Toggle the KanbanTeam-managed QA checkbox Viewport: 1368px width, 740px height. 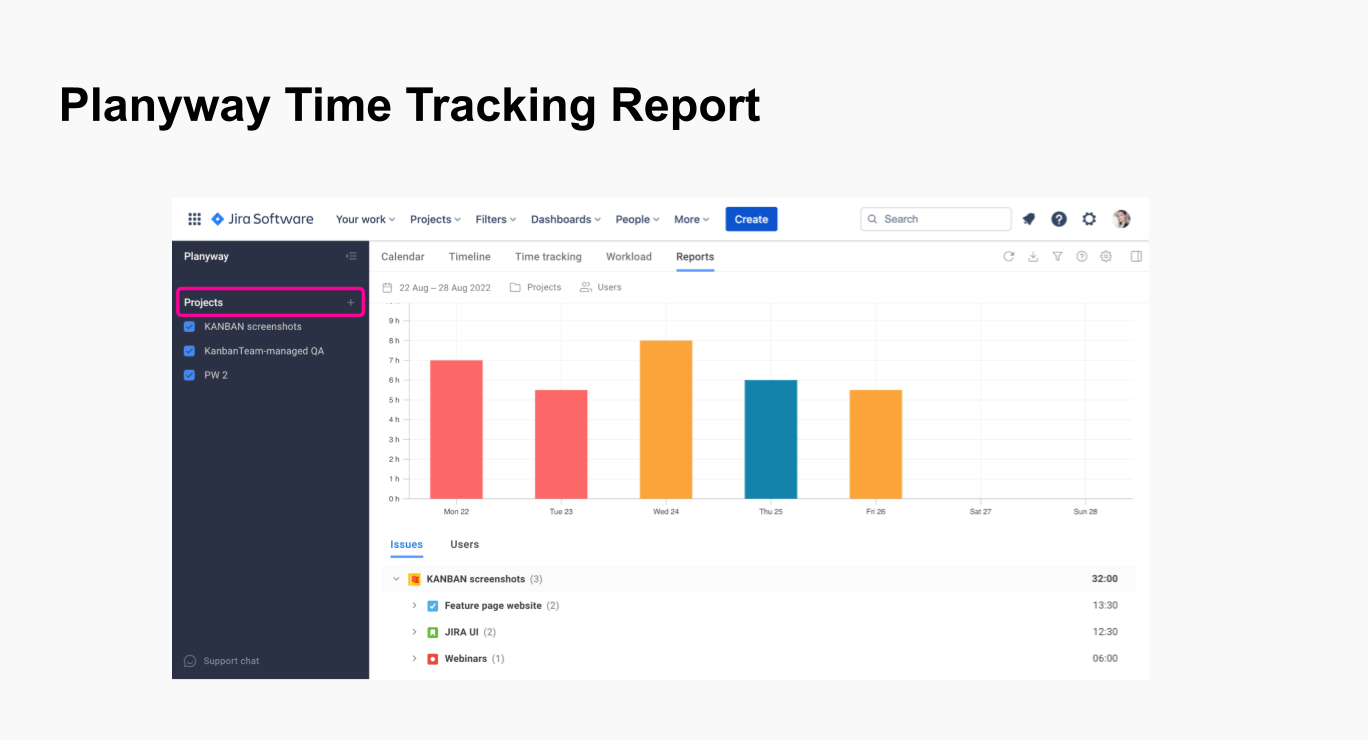click(189, 351)
